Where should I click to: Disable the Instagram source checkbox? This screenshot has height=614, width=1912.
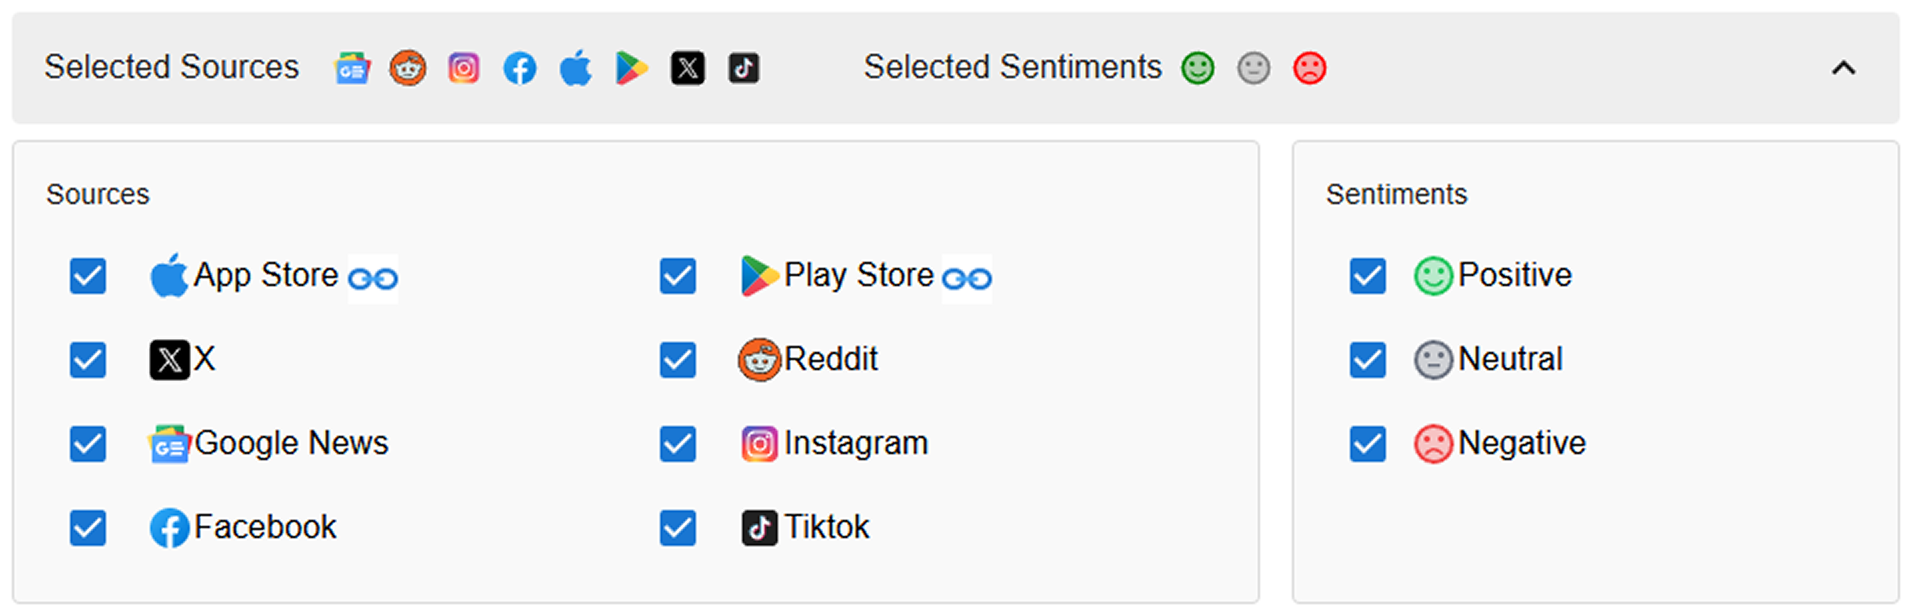(x=678, y=444)
